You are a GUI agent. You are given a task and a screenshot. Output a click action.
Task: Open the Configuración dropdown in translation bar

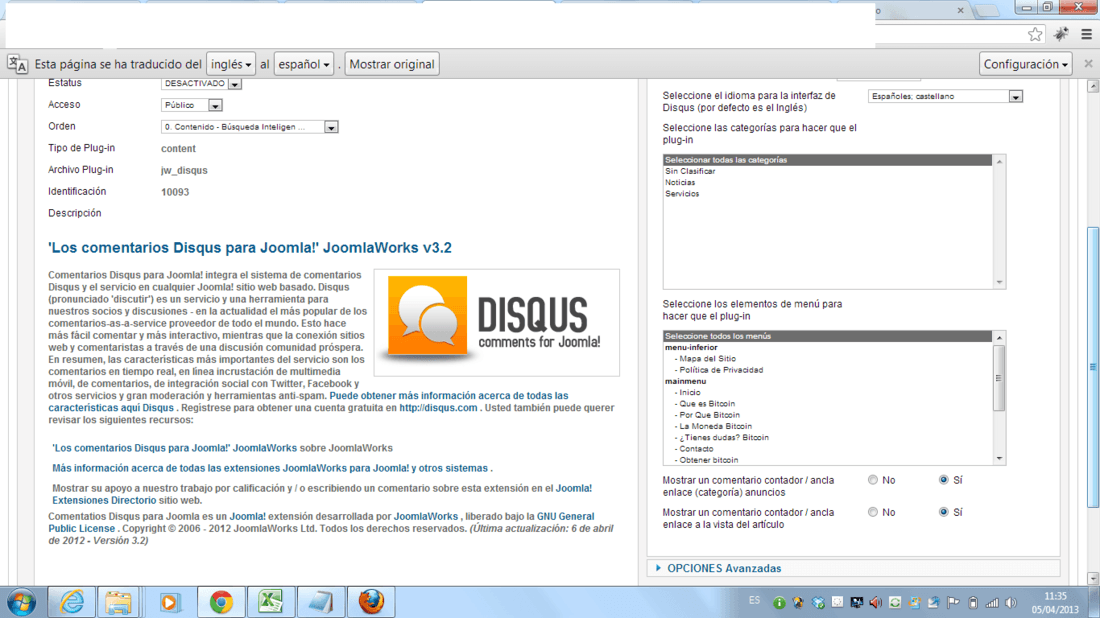coord(1026,64)
